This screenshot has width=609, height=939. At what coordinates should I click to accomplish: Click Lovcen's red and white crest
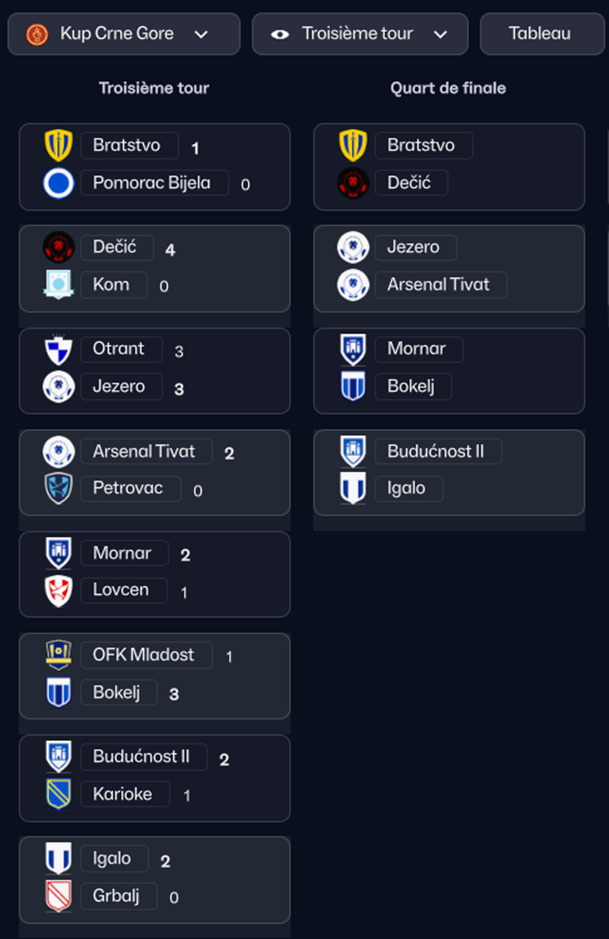(59, 591)
